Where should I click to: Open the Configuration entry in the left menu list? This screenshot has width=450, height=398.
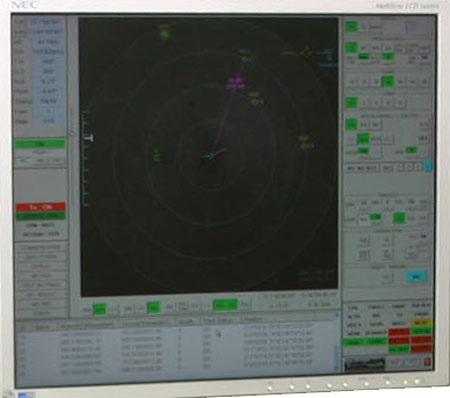[41, 248]
